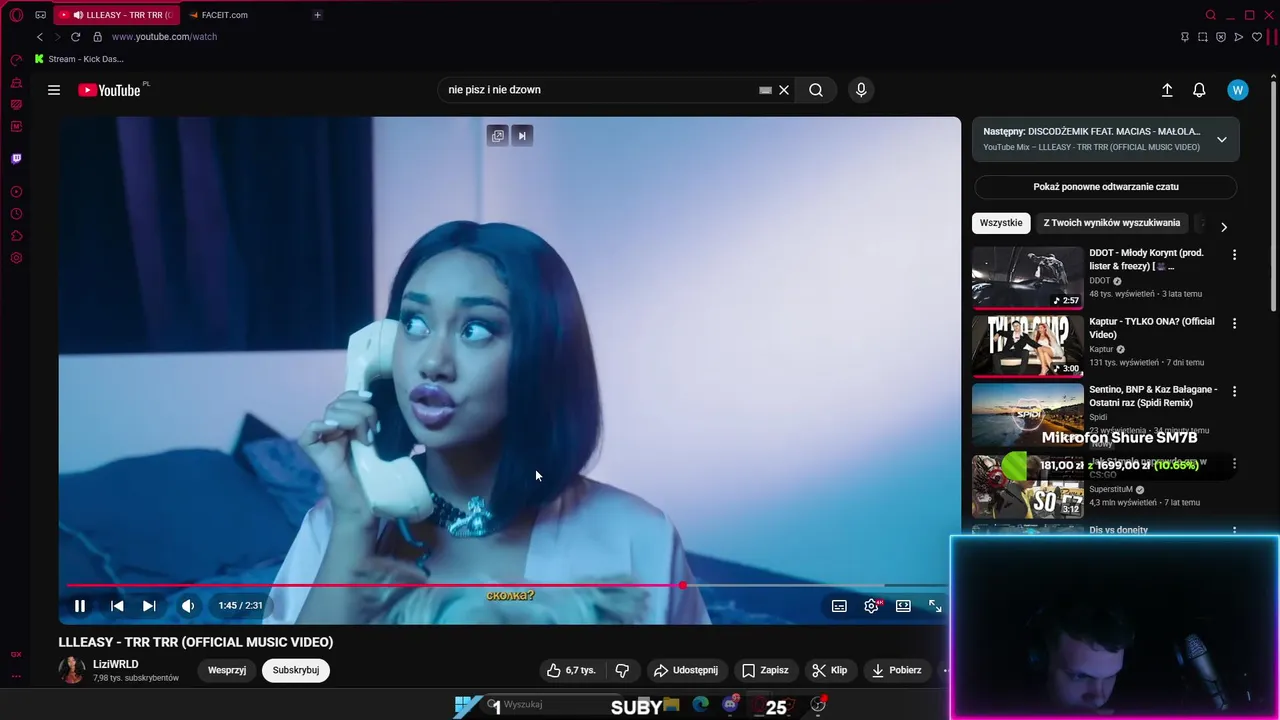Open Kaptur - TYLKO ONA? video thumbnail
The image size is (1280, 720).
[1027, 346]
